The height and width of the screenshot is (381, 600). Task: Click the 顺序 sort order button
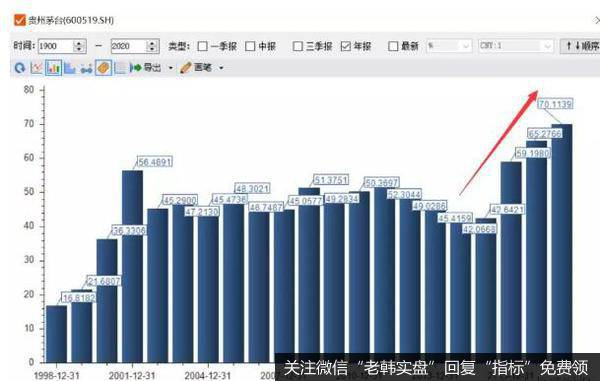[x=580, y=46]
